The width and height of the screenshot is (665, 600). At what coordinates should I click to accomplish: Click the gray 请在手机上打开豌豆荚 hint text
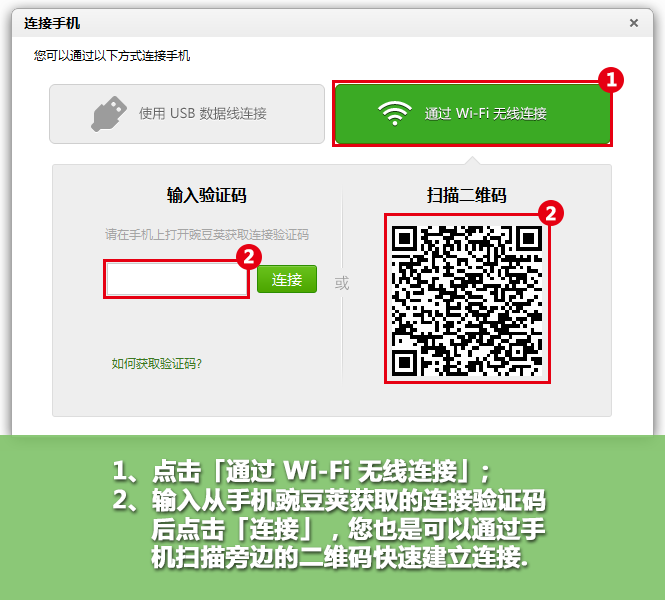207,234
